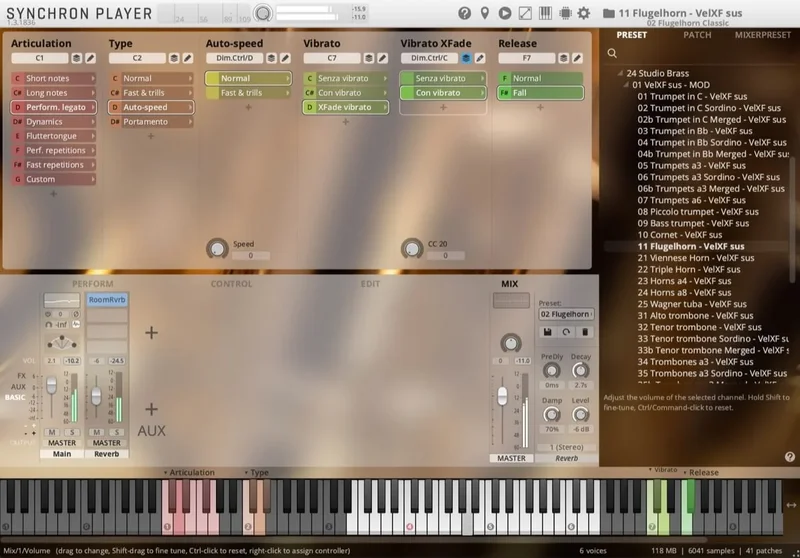Click the play button icon in top toolbar

tap(505, 13)
